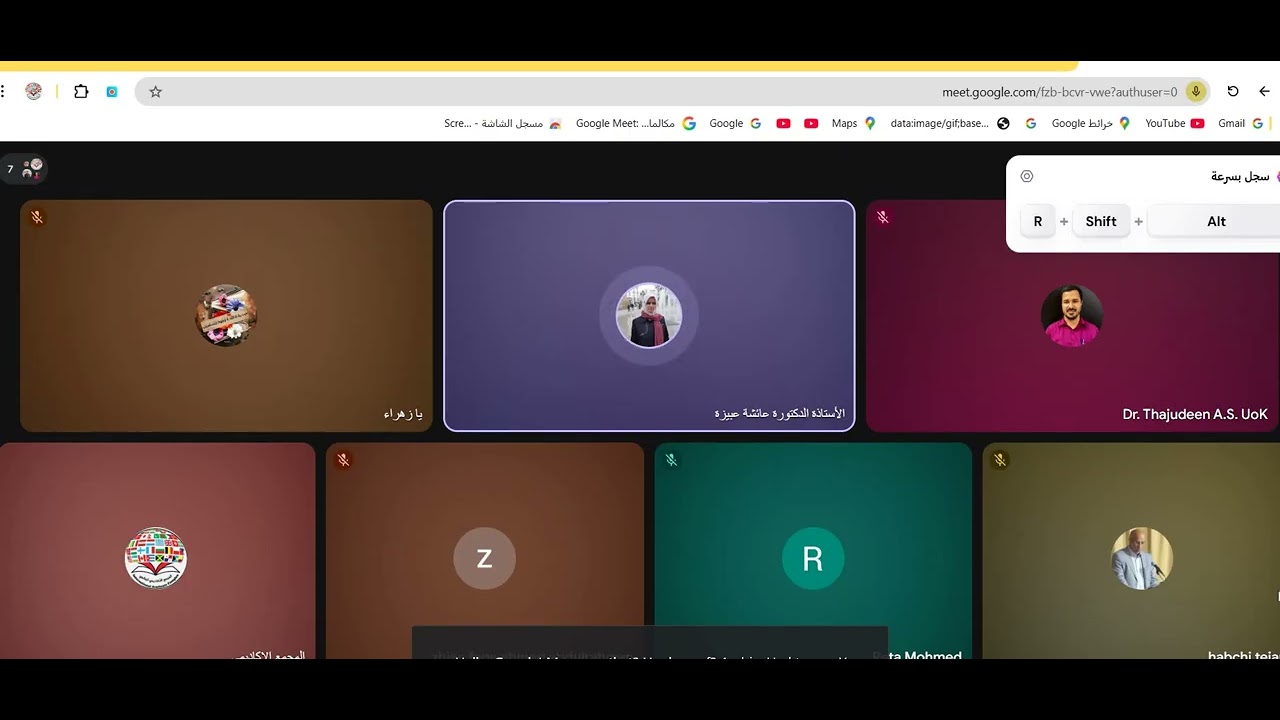Click muted mic icon on يا زهراء tile
Screen dimensions: 1280x720
tap(37, 217)
